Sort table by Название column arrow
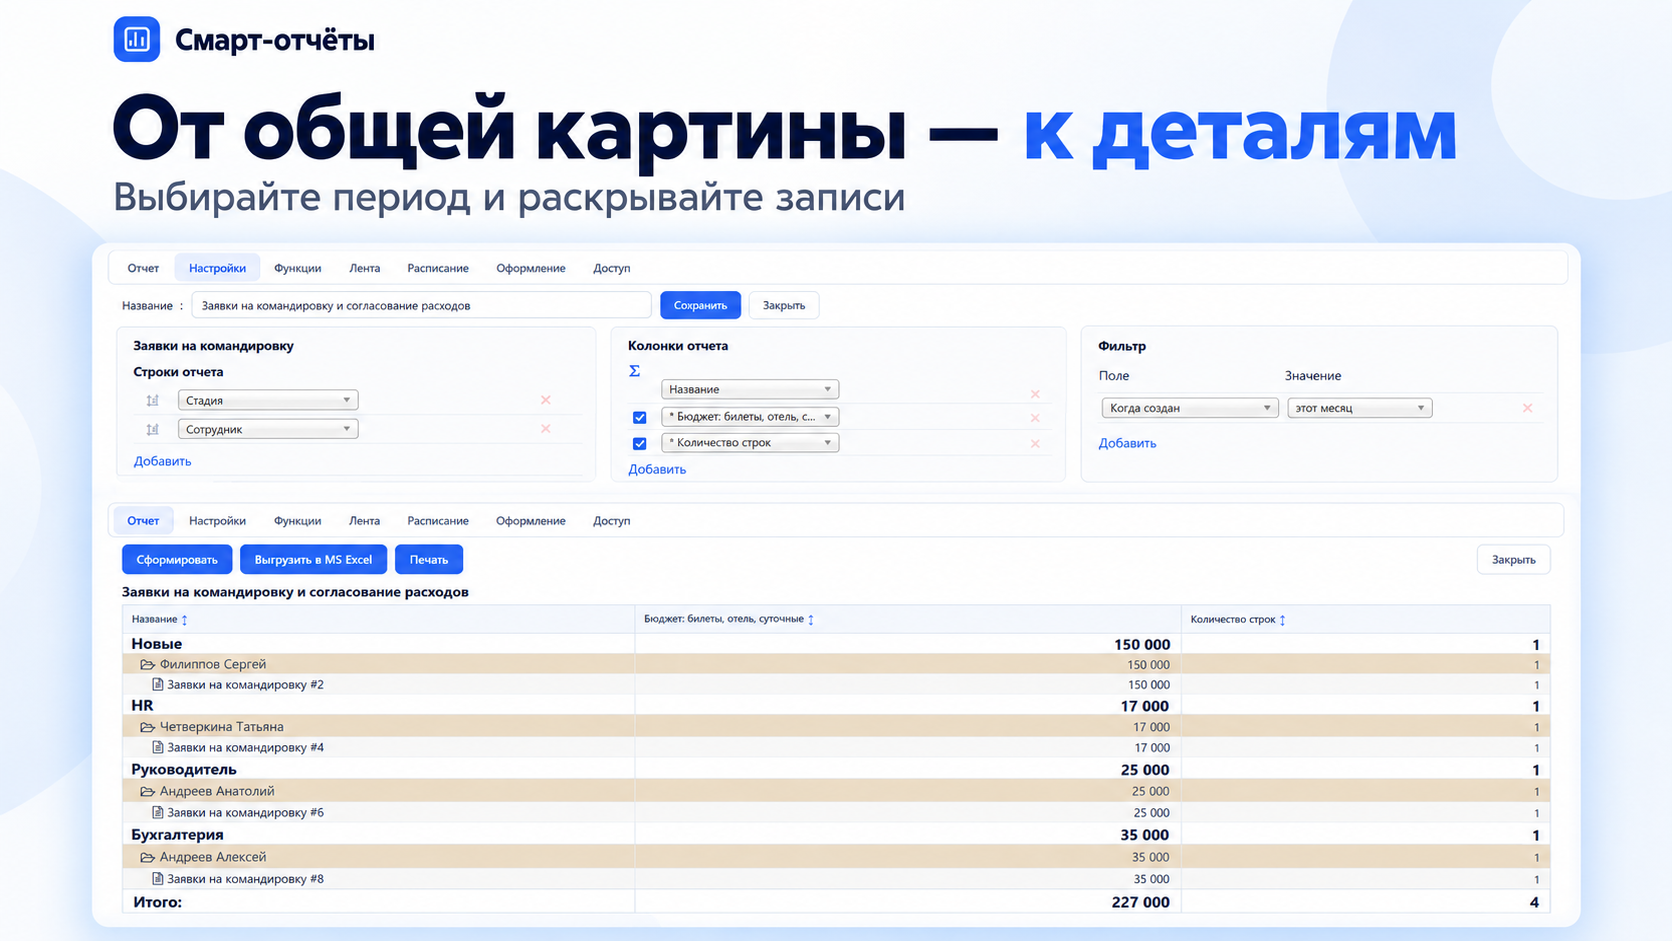The height and width of the screenshot is (941, 1672). 185,620
